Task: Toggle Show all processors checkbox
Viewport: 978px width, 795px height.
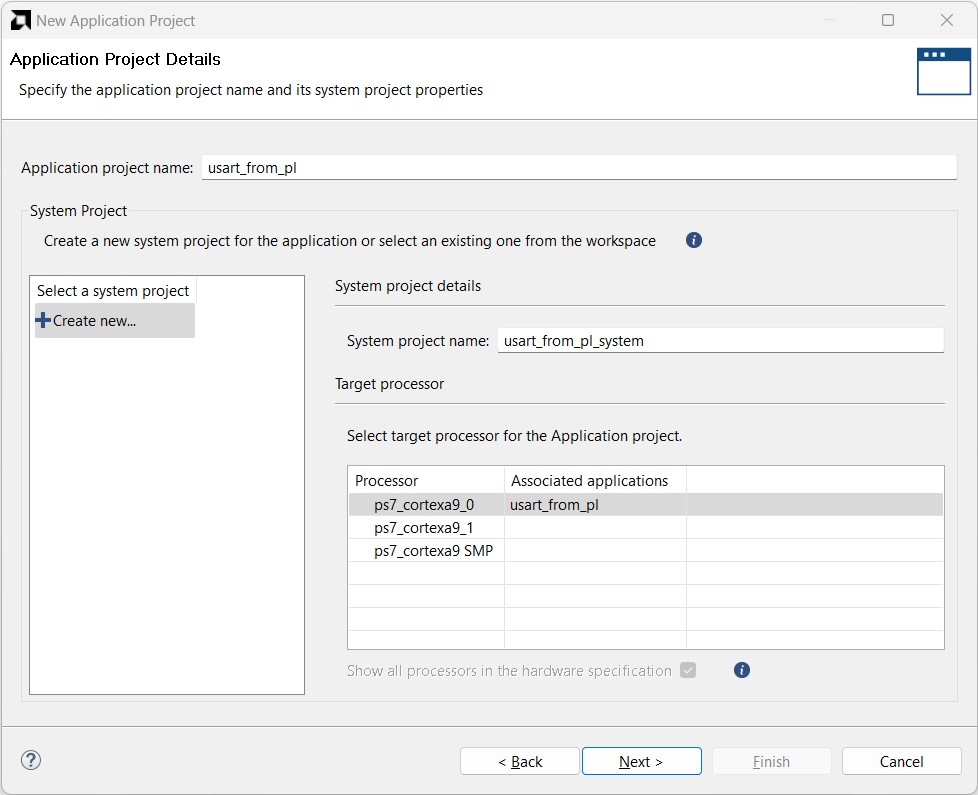Action: click(x=688, y=670)
